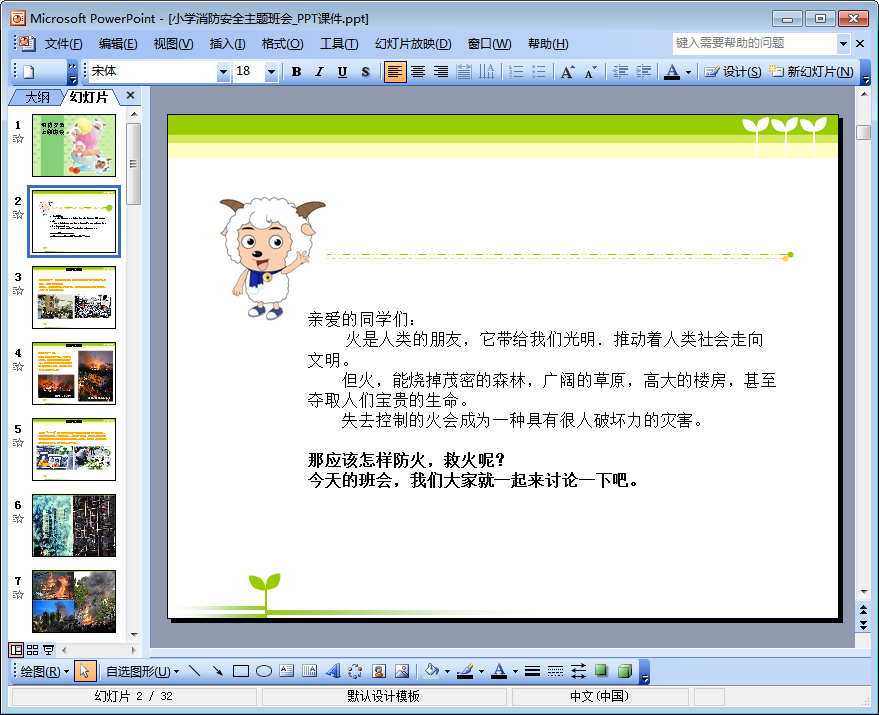Insert Clip Art icon
Image resolution: width=879 pixels, height=715 pixels.
[379, 671]
